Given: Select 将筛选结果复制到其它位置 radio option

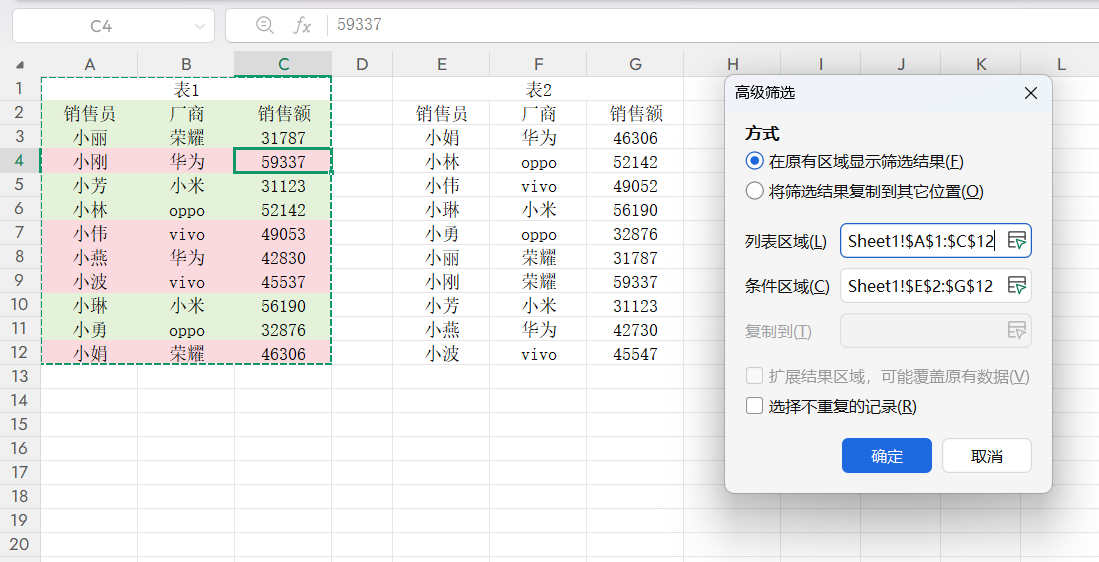Looking at the screenshot, I should tap(754, 191).
